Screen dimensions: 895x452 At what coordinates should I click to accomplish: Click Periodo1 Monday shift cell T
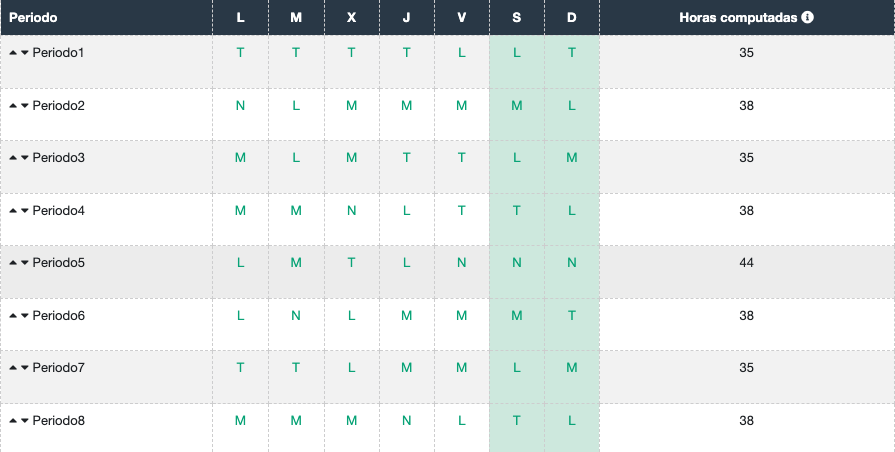click(x=240, y=52)
